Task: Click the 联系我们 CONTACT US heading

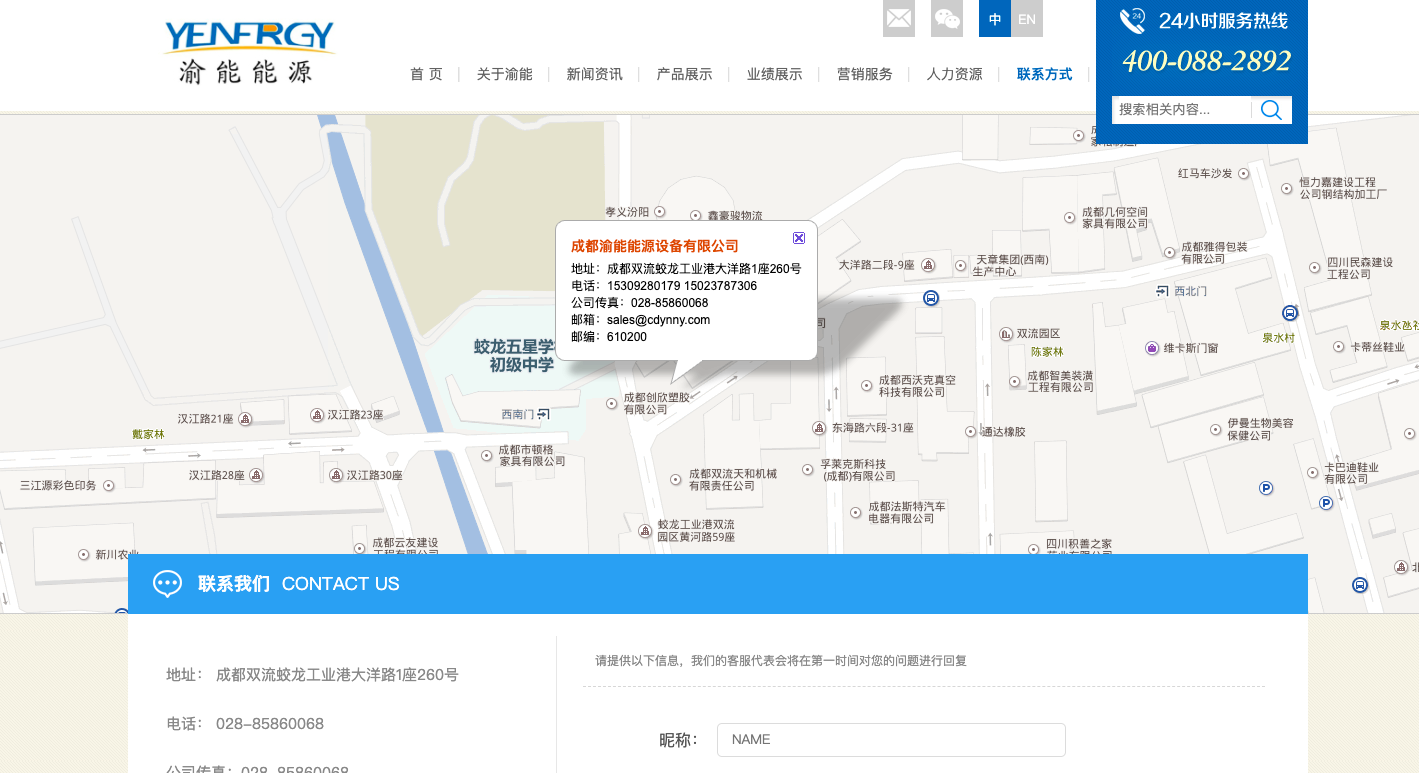Action: [299, 584]
